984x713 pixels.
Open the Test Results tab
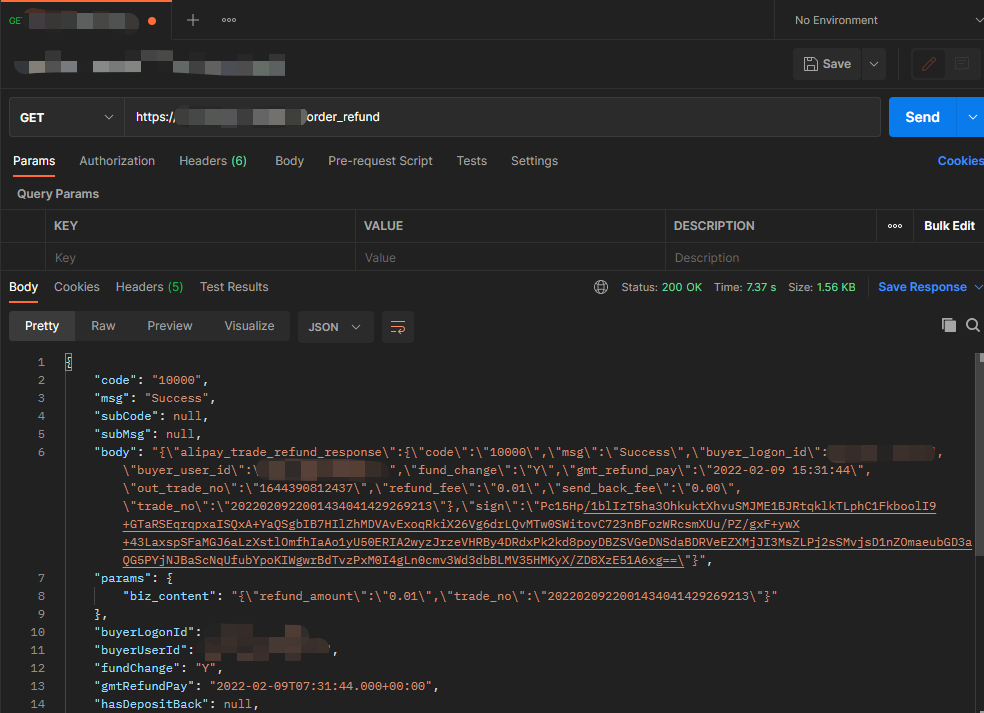click(234, 287)
